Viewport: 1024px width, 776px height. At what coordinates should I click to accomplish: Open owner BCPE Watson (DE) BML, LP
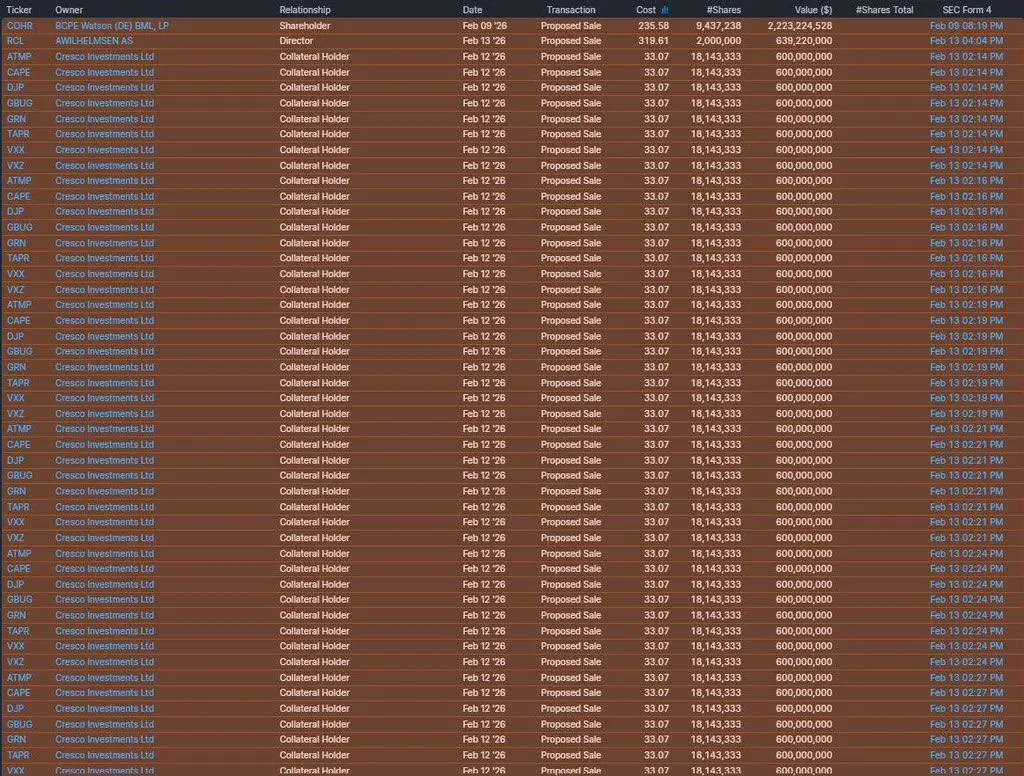point(112,25)
